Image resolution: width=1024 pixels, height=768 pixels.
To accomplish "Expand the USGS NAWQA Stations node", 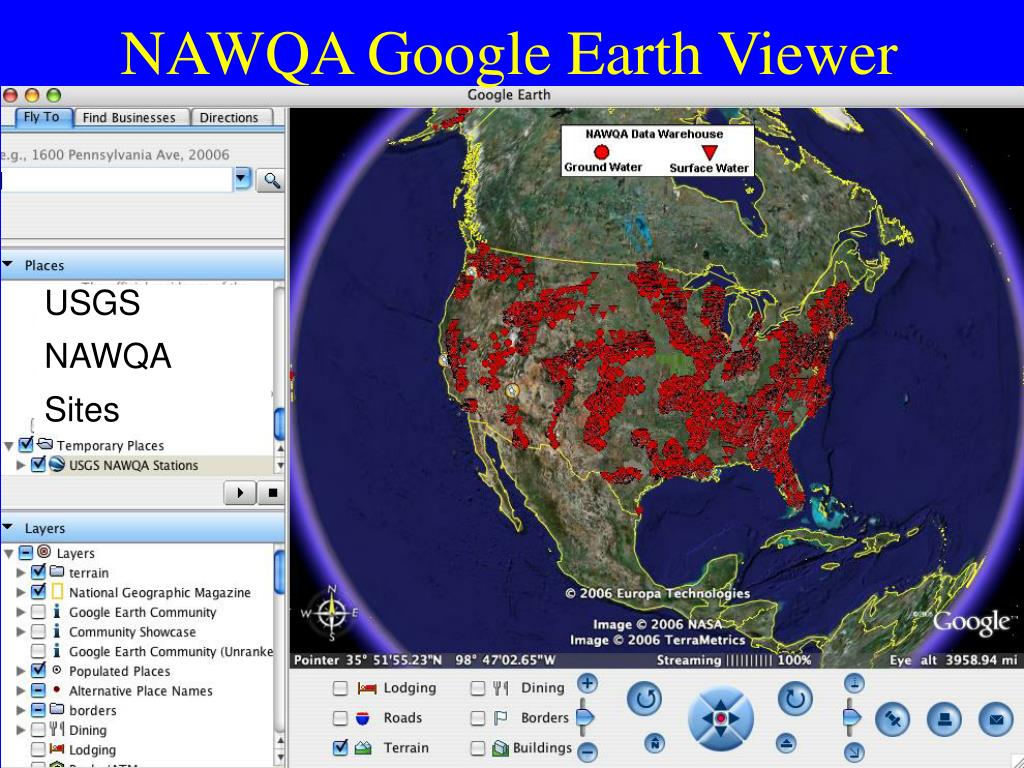I will coord(21,465).
